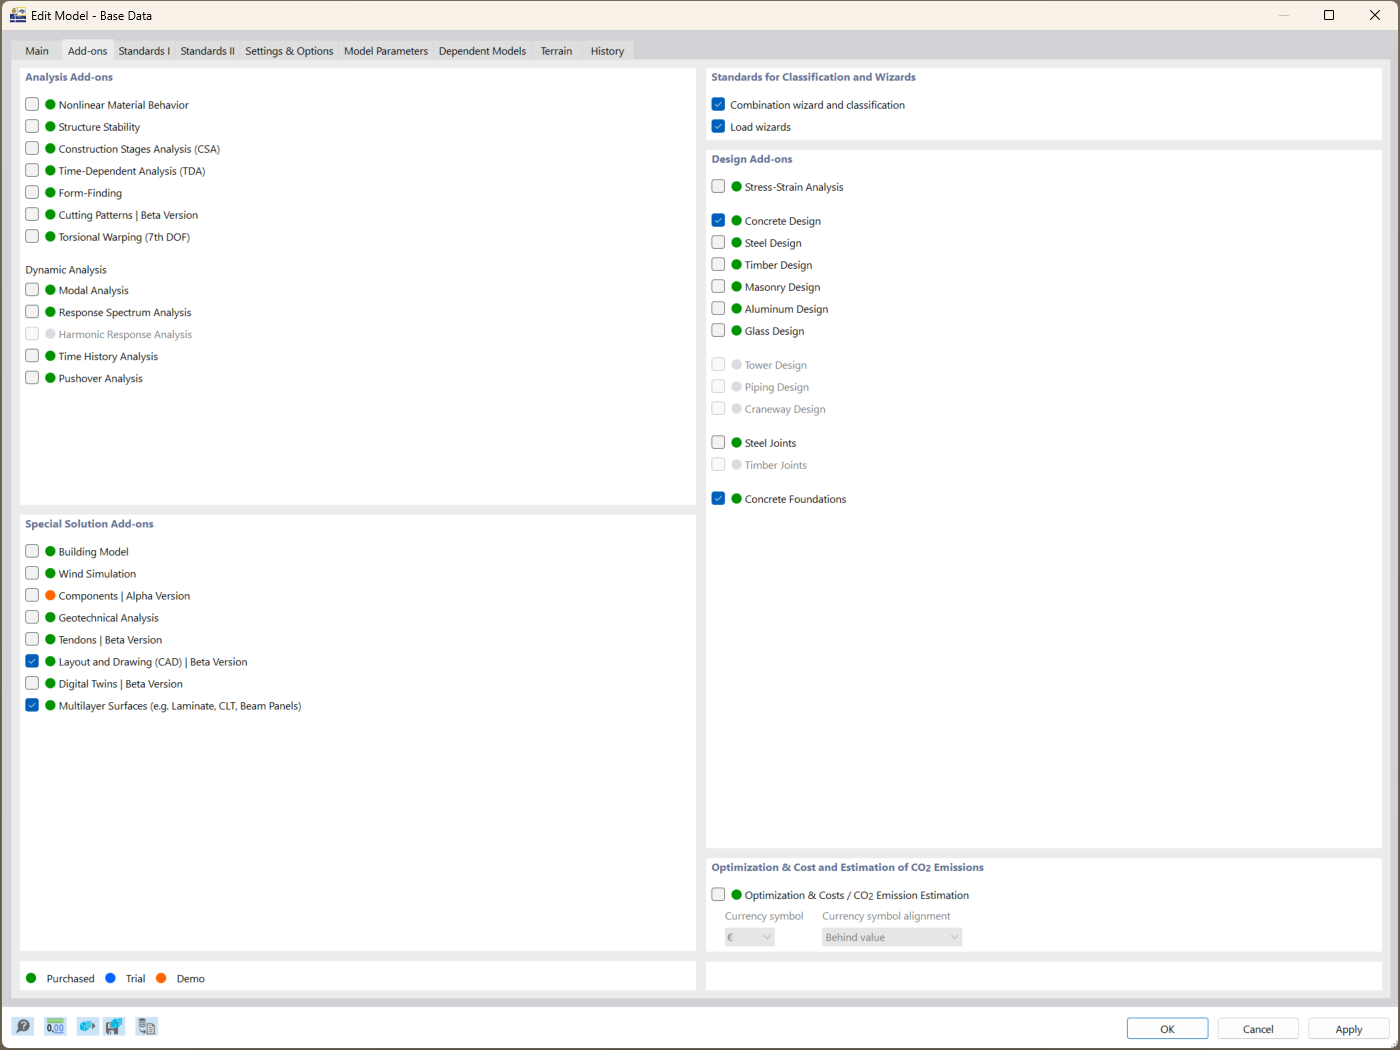Toggle off Layout and Drawing (CAD) Beta
Screen dimensions: 1400x1050
click(31, 661)
